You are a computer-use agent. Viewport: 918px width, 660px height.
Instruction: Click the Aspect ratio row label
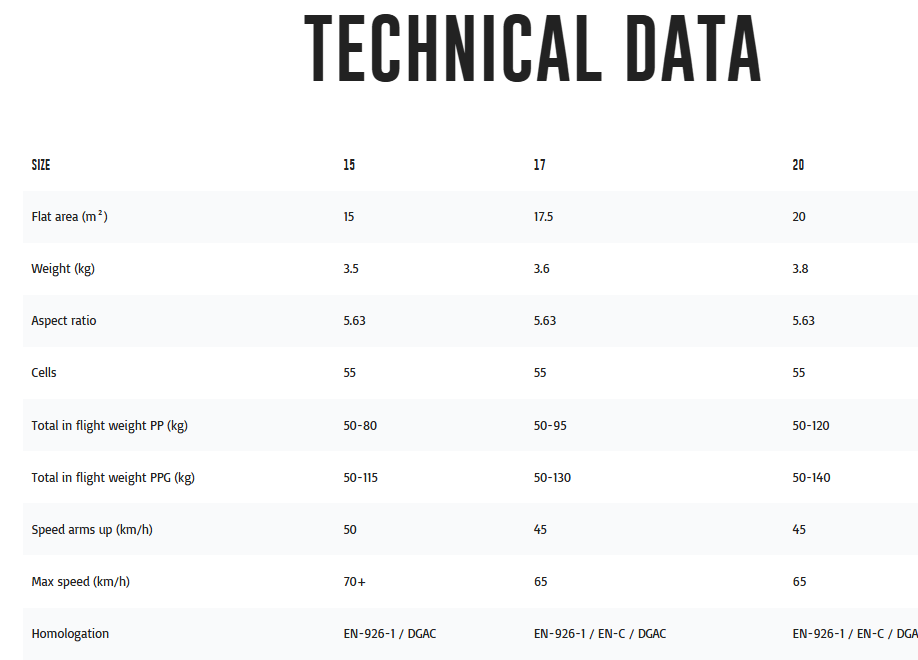(x=64, y=321)
